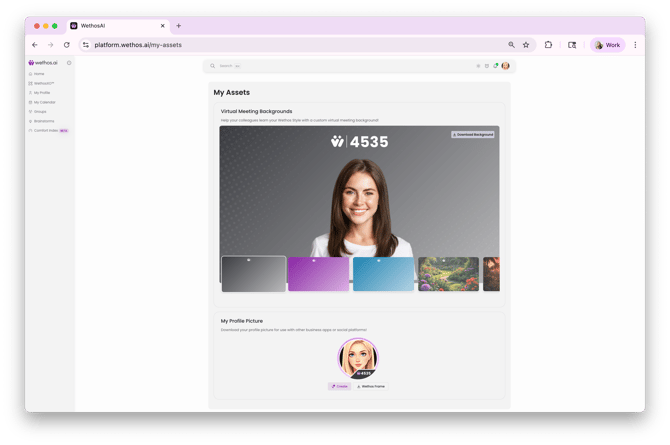The image size is (670, 445).
Task: Open WethosXO from the sidebar
Action: point(43,83)
